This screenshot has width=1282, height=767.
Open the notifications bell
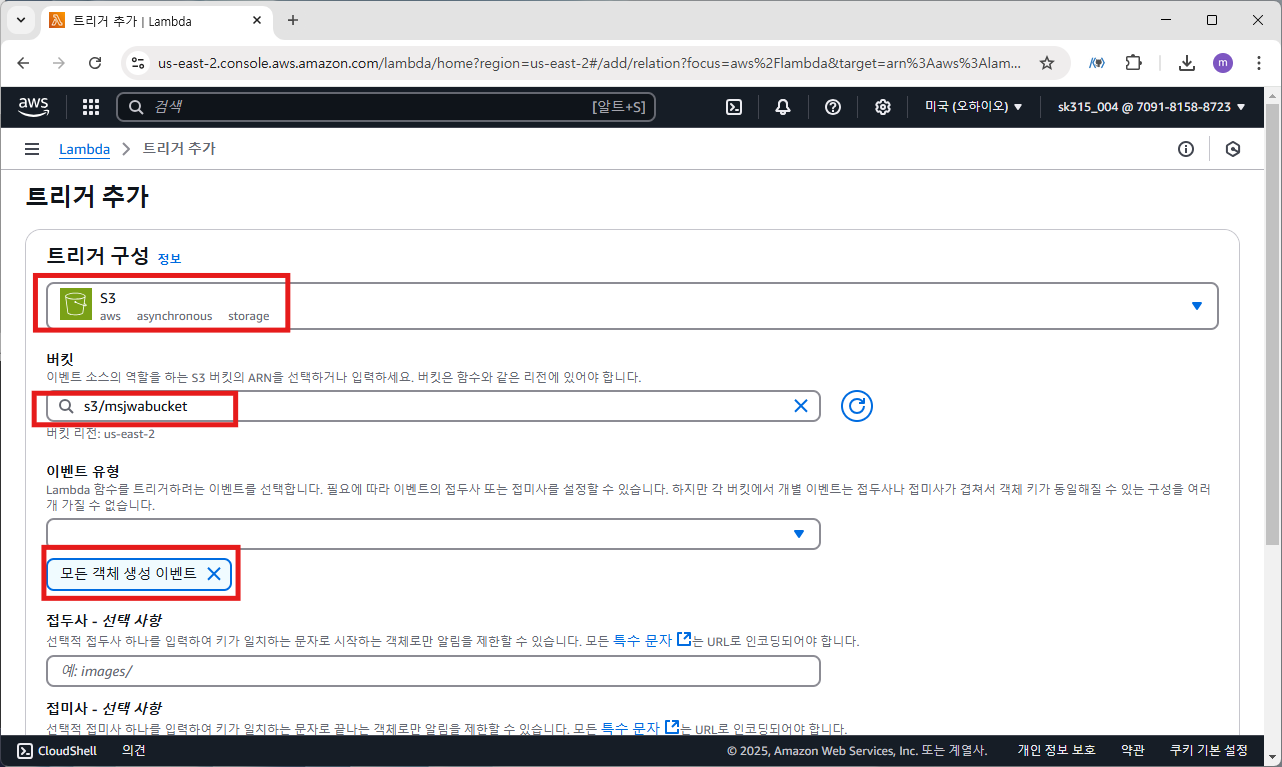(783, 107)
